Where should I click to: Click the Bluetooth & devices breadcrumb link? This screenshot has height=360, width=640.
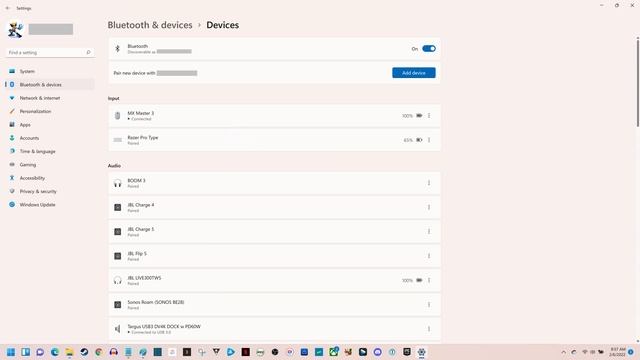coord(150,25)
